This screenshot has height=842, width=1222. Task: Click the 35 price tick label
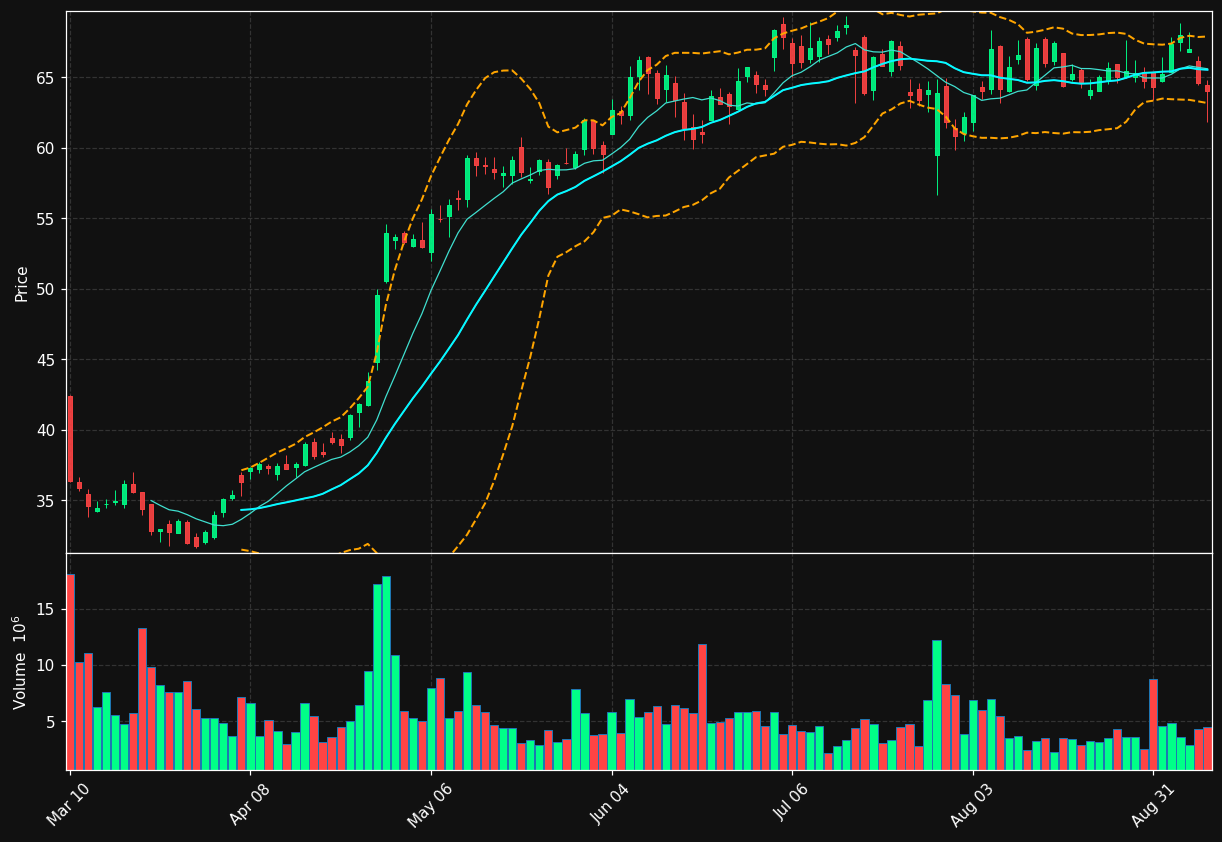pyautogui.click(x=47, y=501)
